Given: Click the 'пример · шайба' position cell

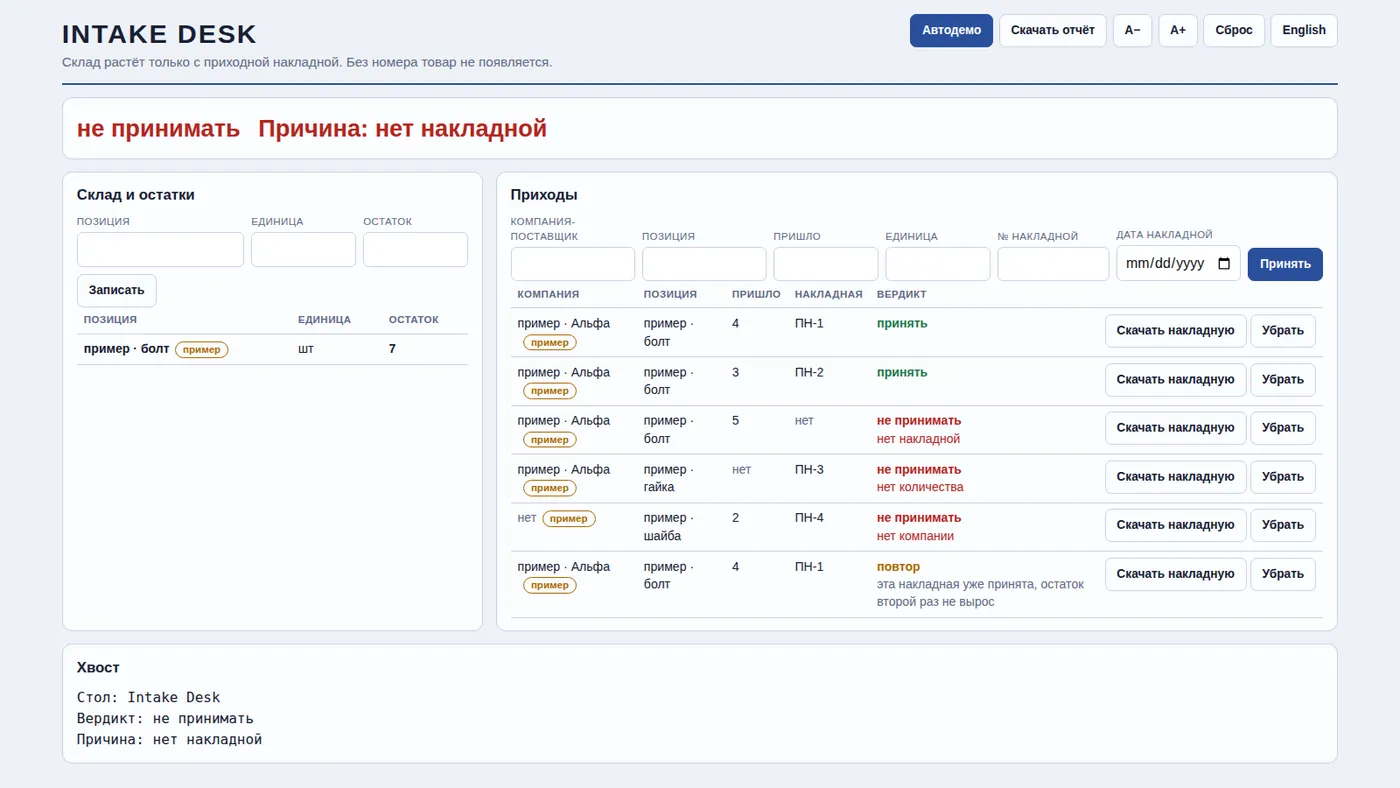Looking at the screenshot, I should pyautogui.click(x=669, y=526).
